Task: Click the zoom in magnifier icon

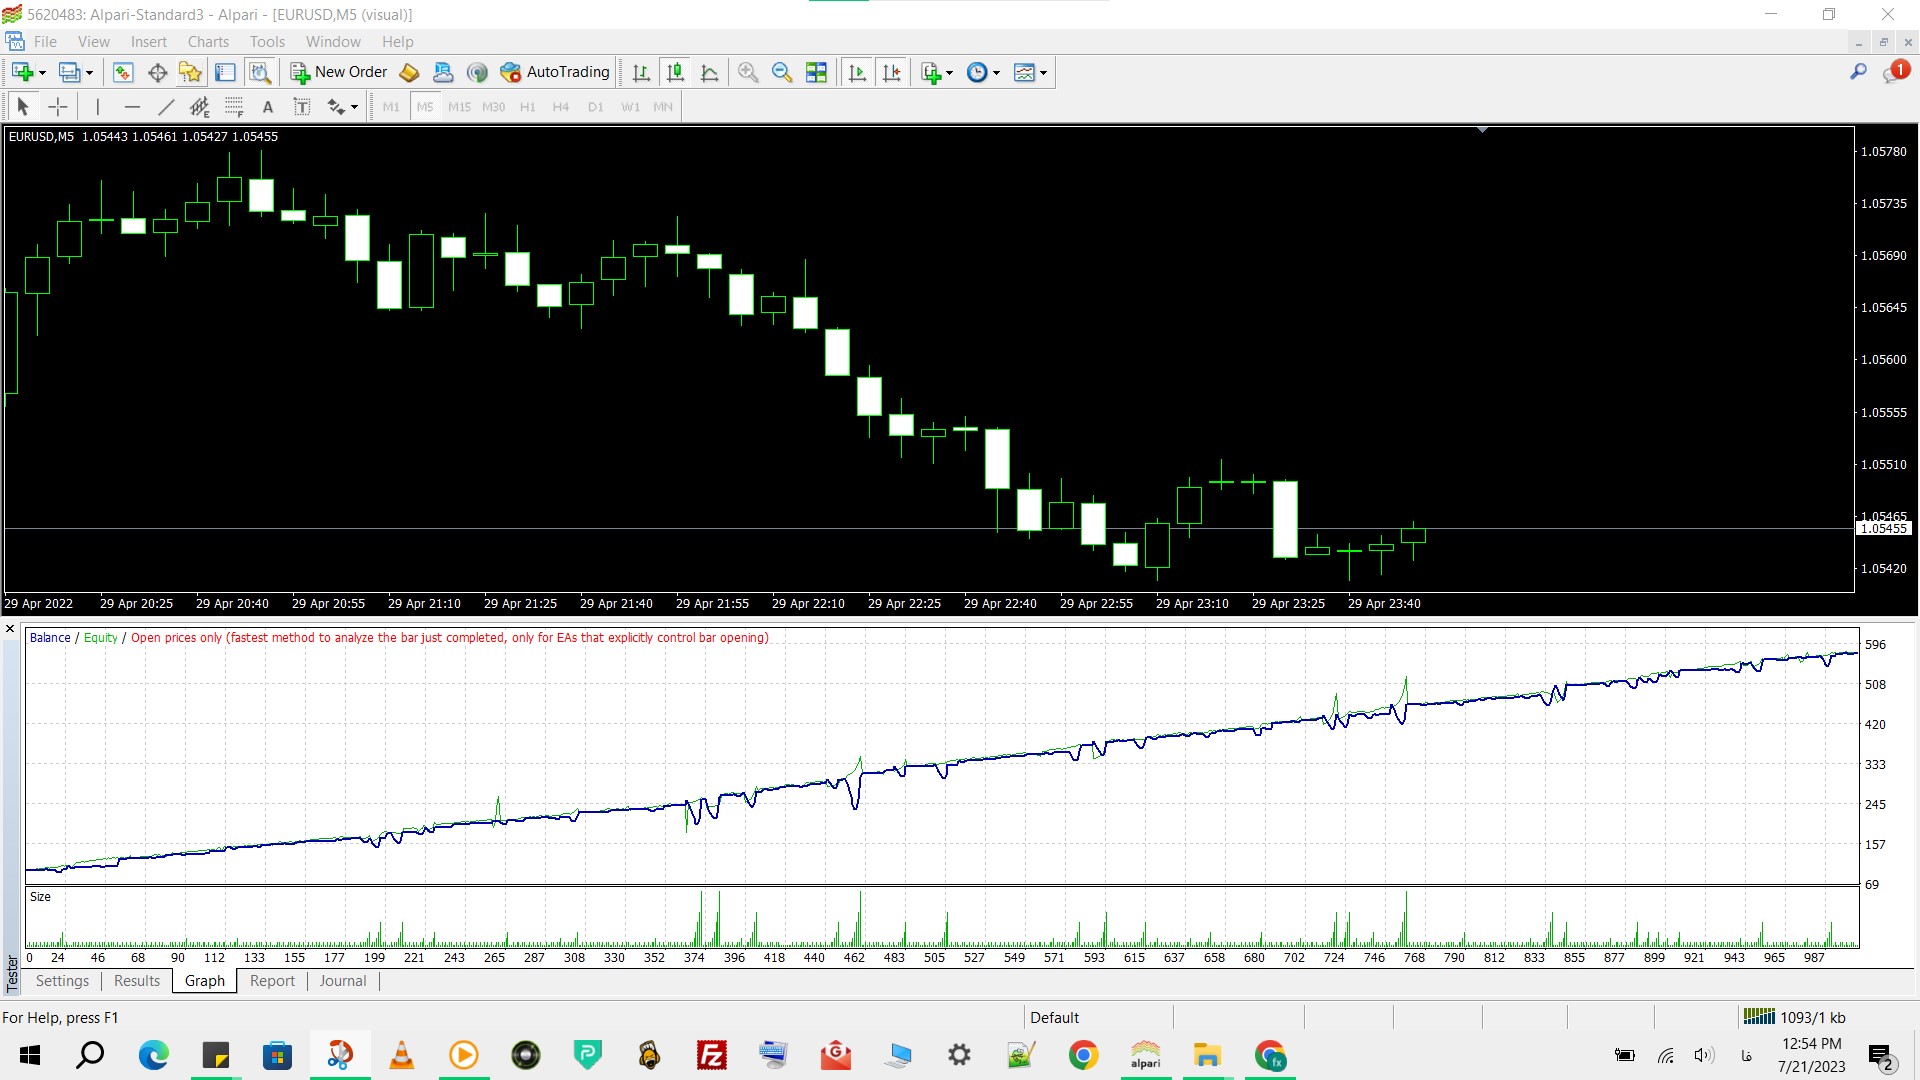Action: [746, 73]
